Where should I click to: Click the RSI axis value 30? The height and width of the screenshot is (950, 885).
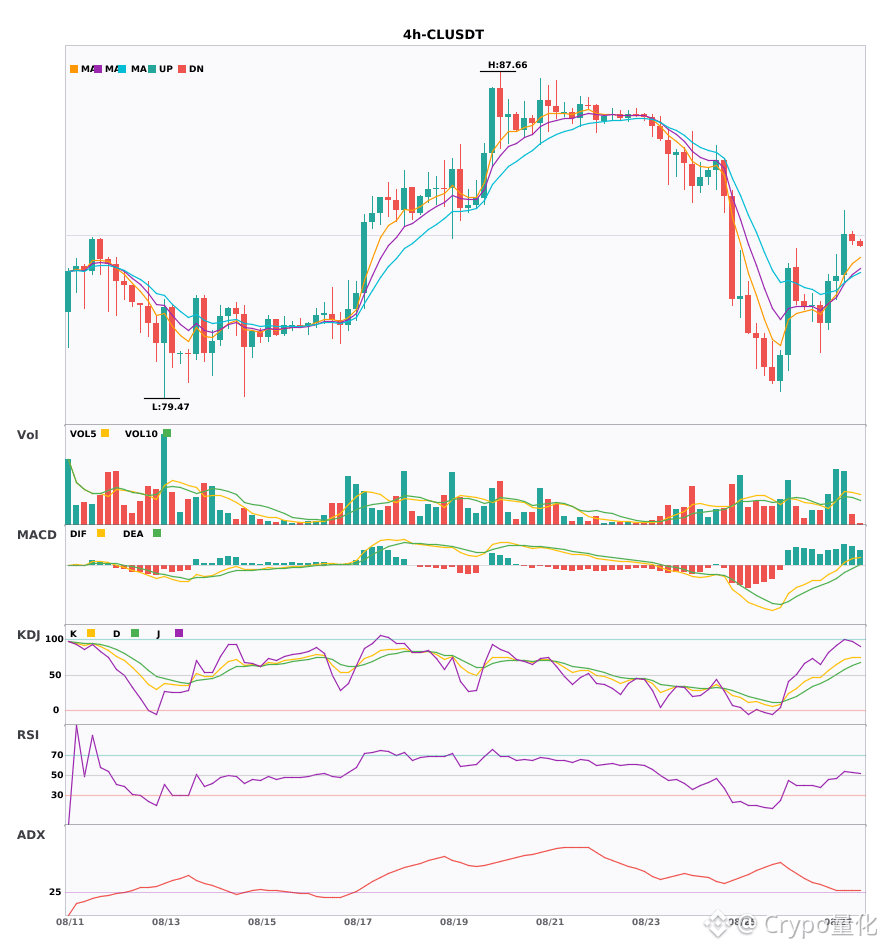[x=58, y=795]
